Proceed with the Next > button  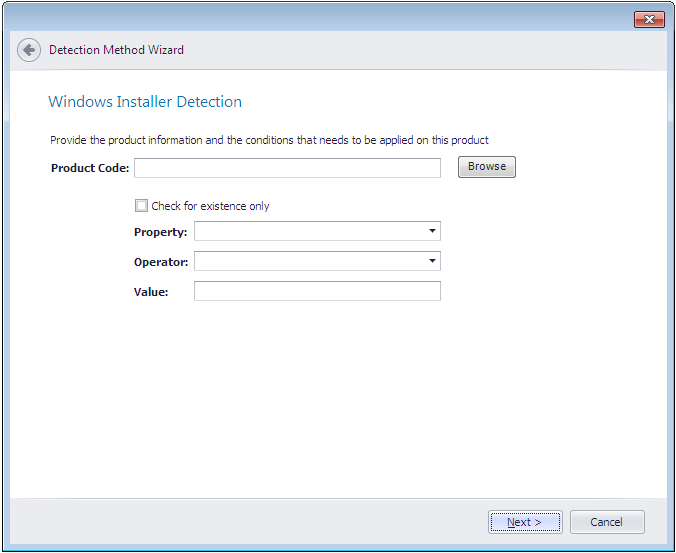525,522
